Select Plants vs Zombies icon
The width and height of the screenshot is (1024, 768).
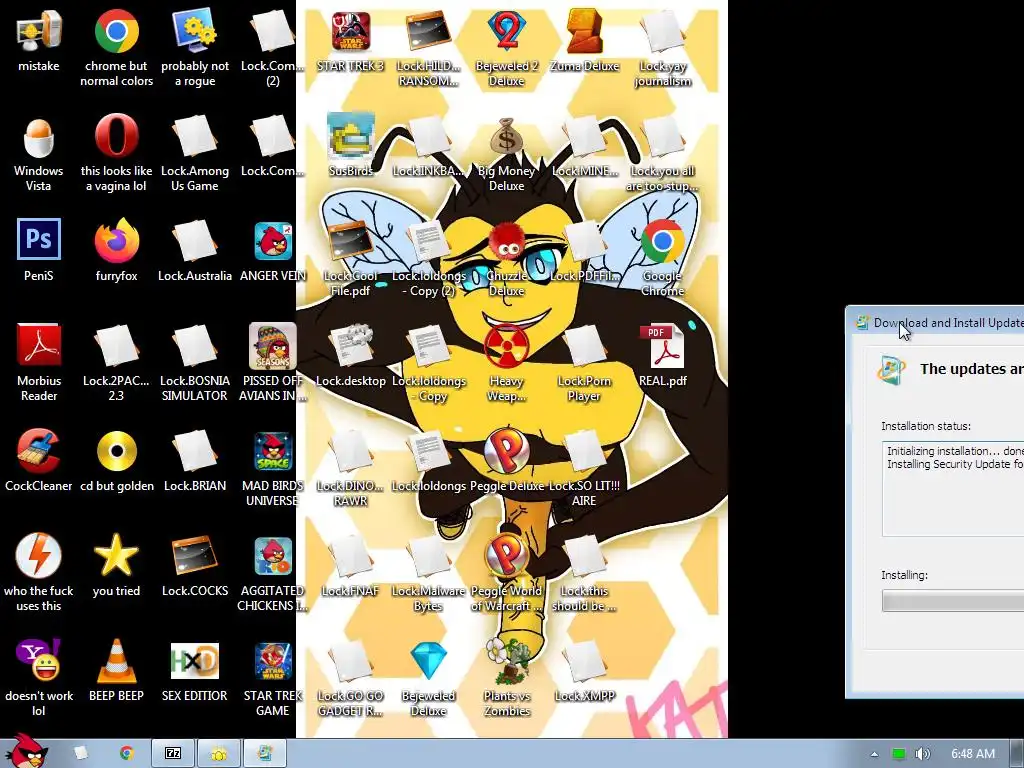tap(507, 661)
